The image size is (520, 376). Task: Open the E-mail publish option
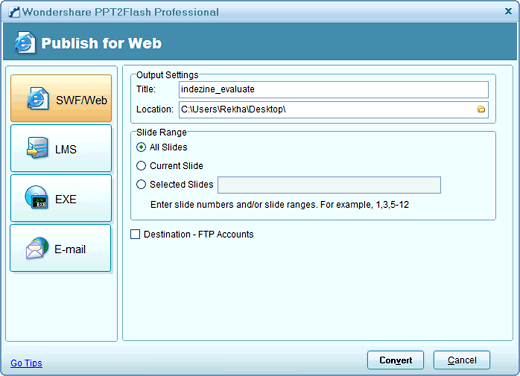61,248
